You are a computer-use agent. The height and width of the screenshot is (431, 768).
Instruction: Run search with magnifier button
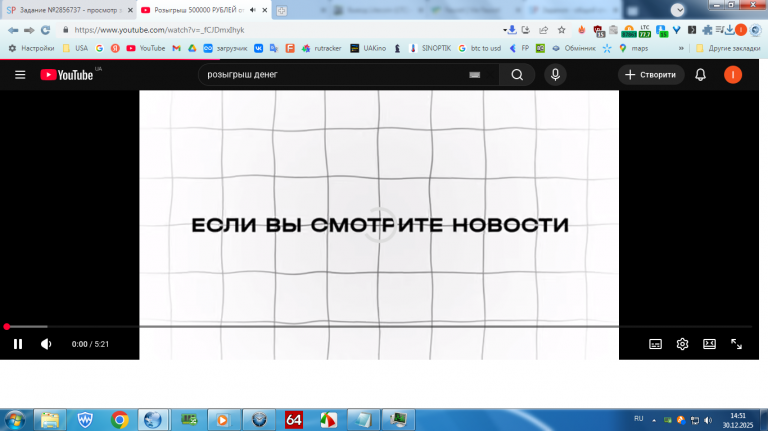point(517,75)
